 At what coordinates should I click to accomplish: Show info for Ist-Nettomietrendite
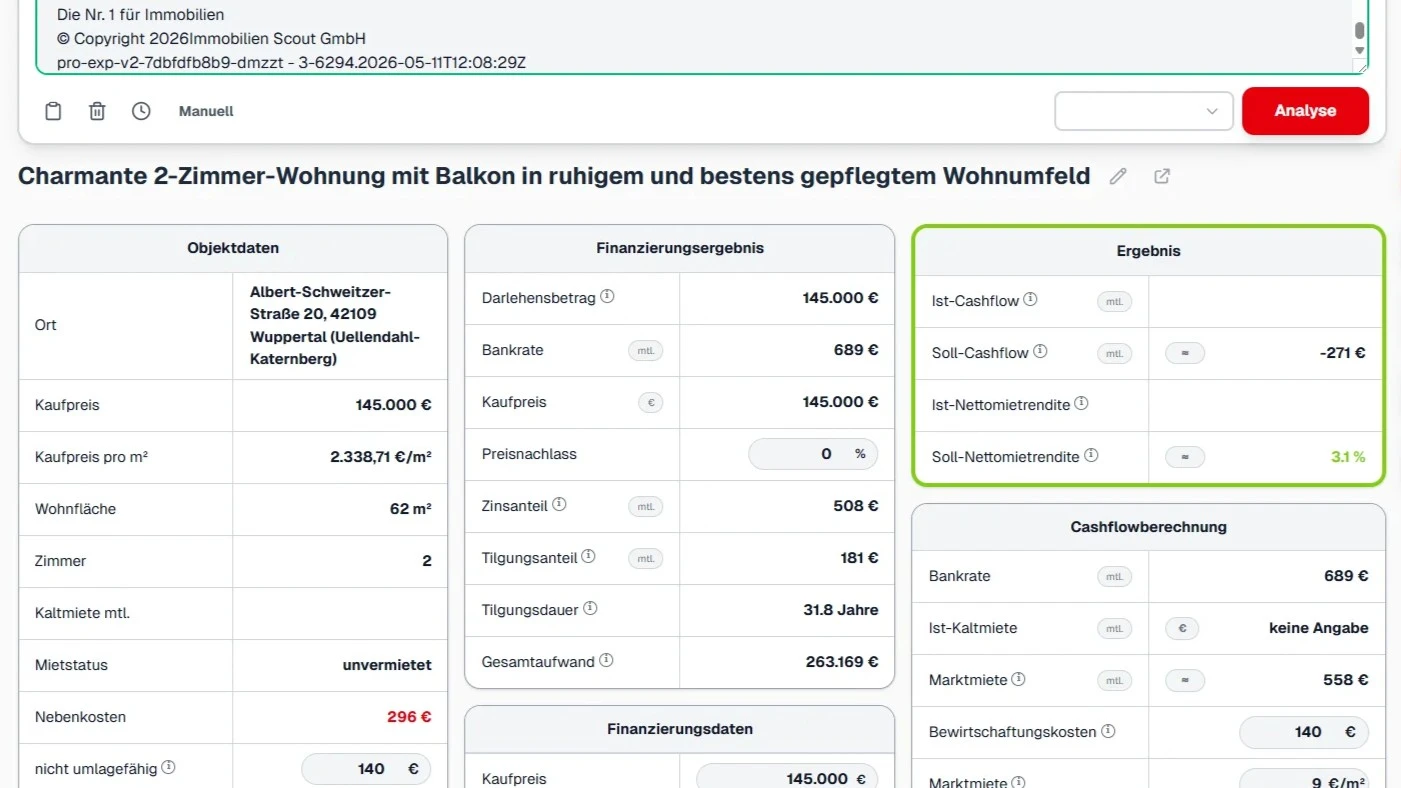pos(1081,404)
